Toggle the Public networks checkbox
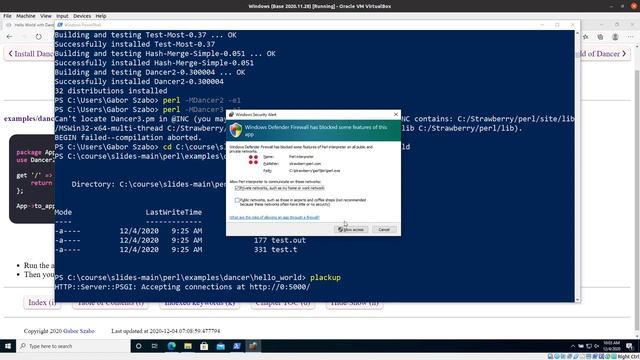 (x=237, y=200)
